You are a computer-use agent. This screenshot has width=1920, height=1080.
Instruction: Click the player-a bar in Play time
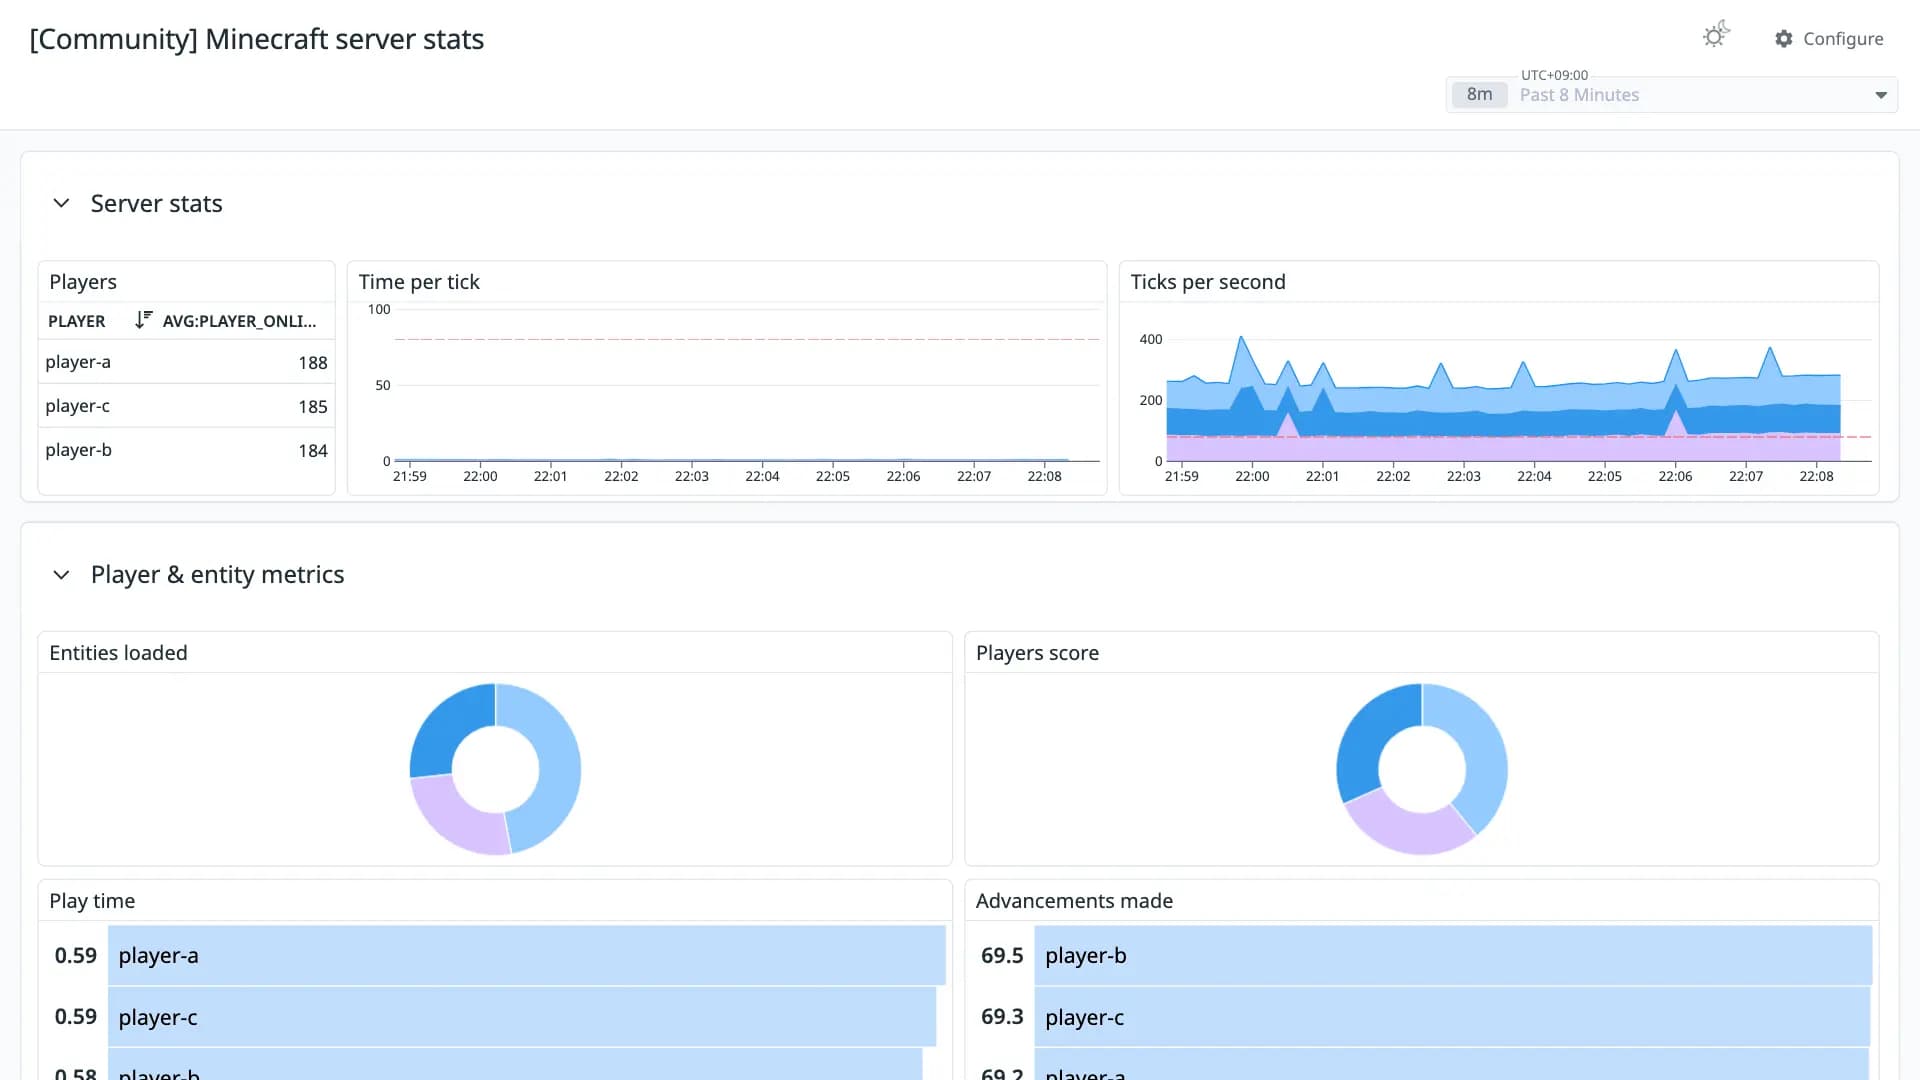(x=526, y=955)
